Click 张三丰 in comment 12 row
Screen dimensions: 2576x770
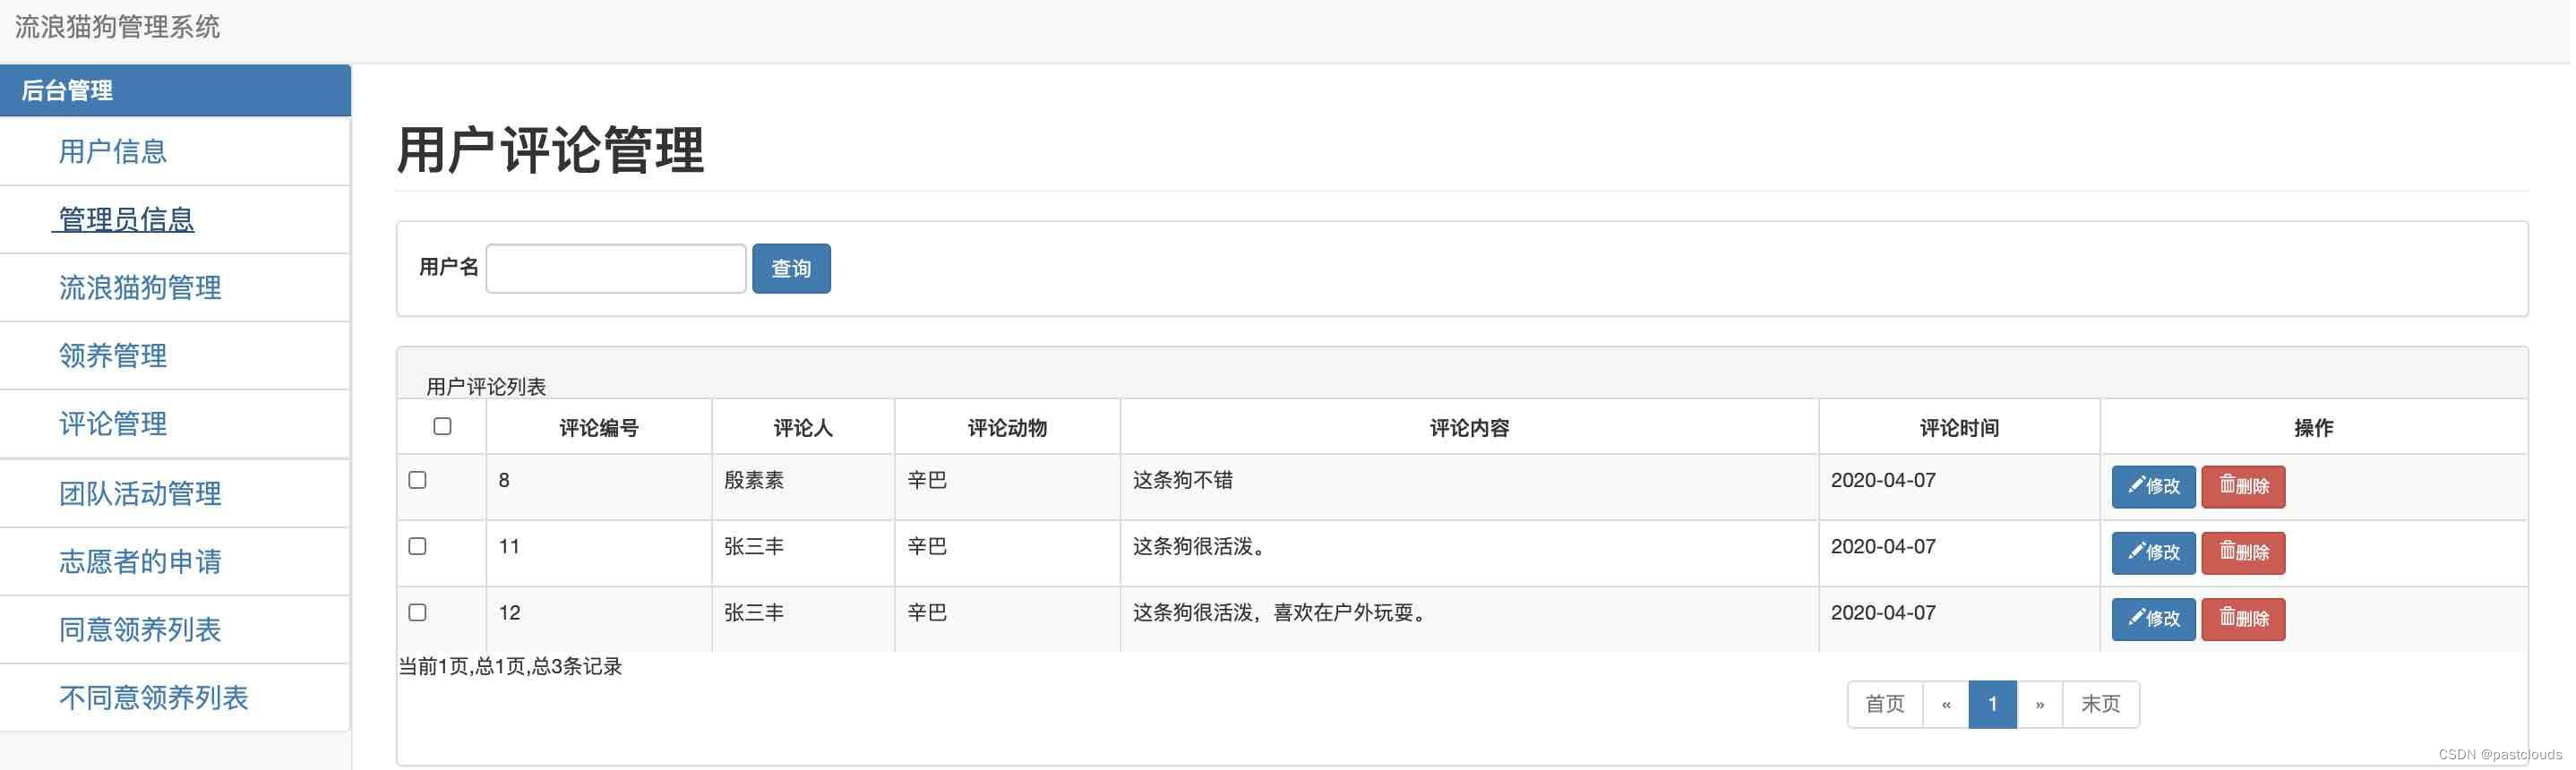(x=755, y=613)
